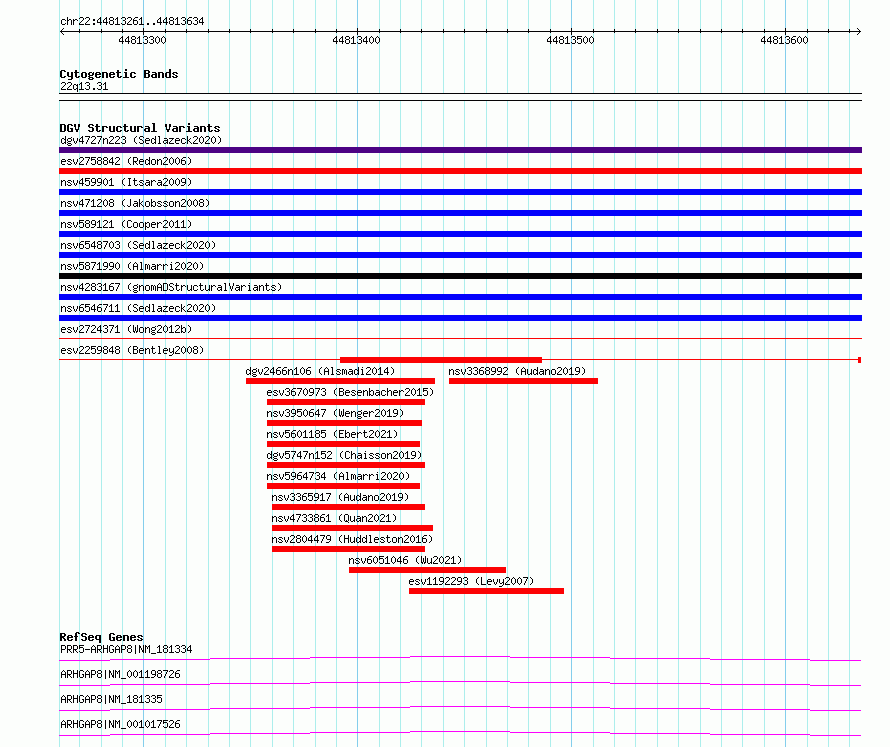Open dgv5747n152 (Chaisson2019) variant

[345, 455]
